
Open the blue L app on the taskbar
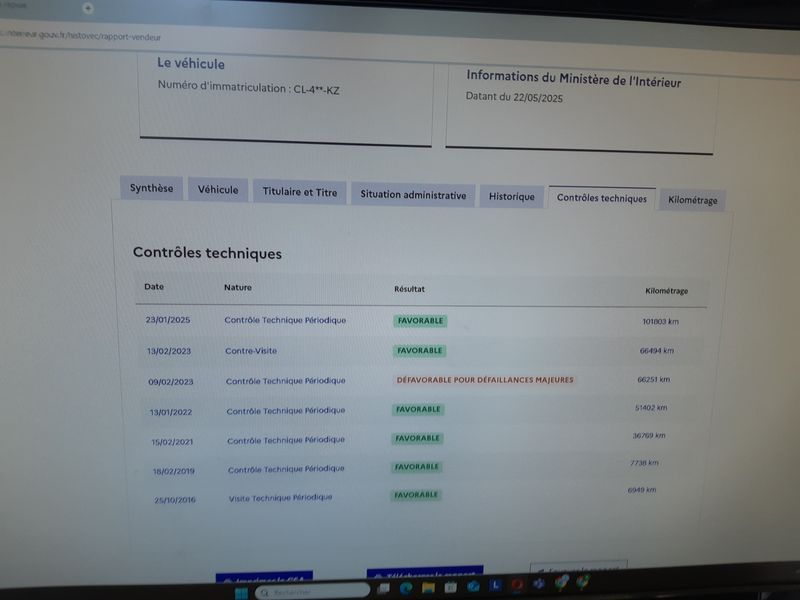(x=495, y=585)
